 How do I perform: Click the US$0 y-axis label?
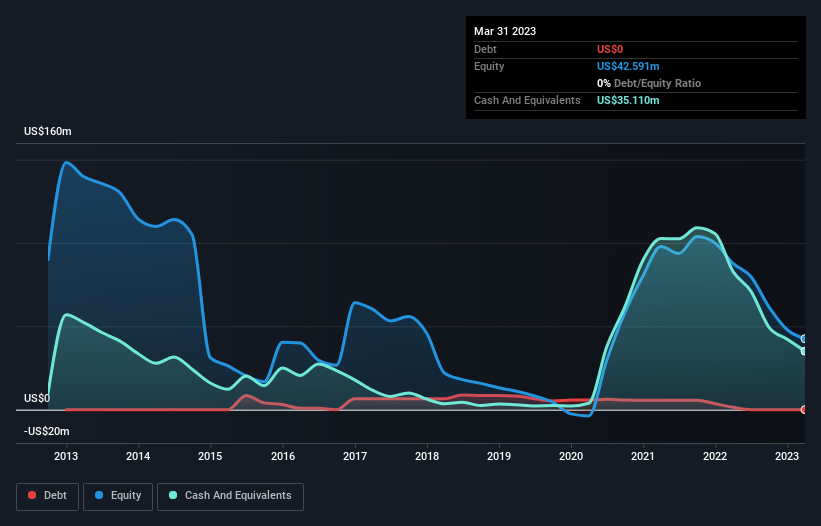[x=37, y=398]
